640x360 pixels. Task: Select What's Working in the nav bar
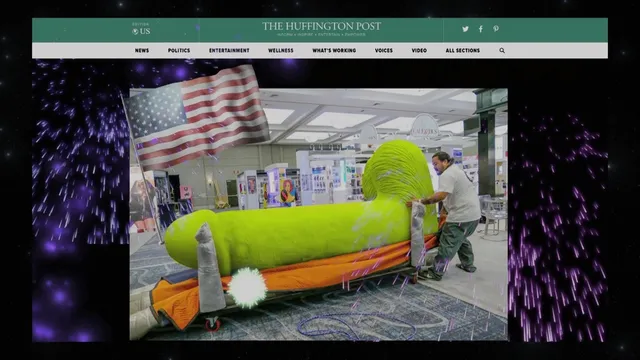click(334, 51)
